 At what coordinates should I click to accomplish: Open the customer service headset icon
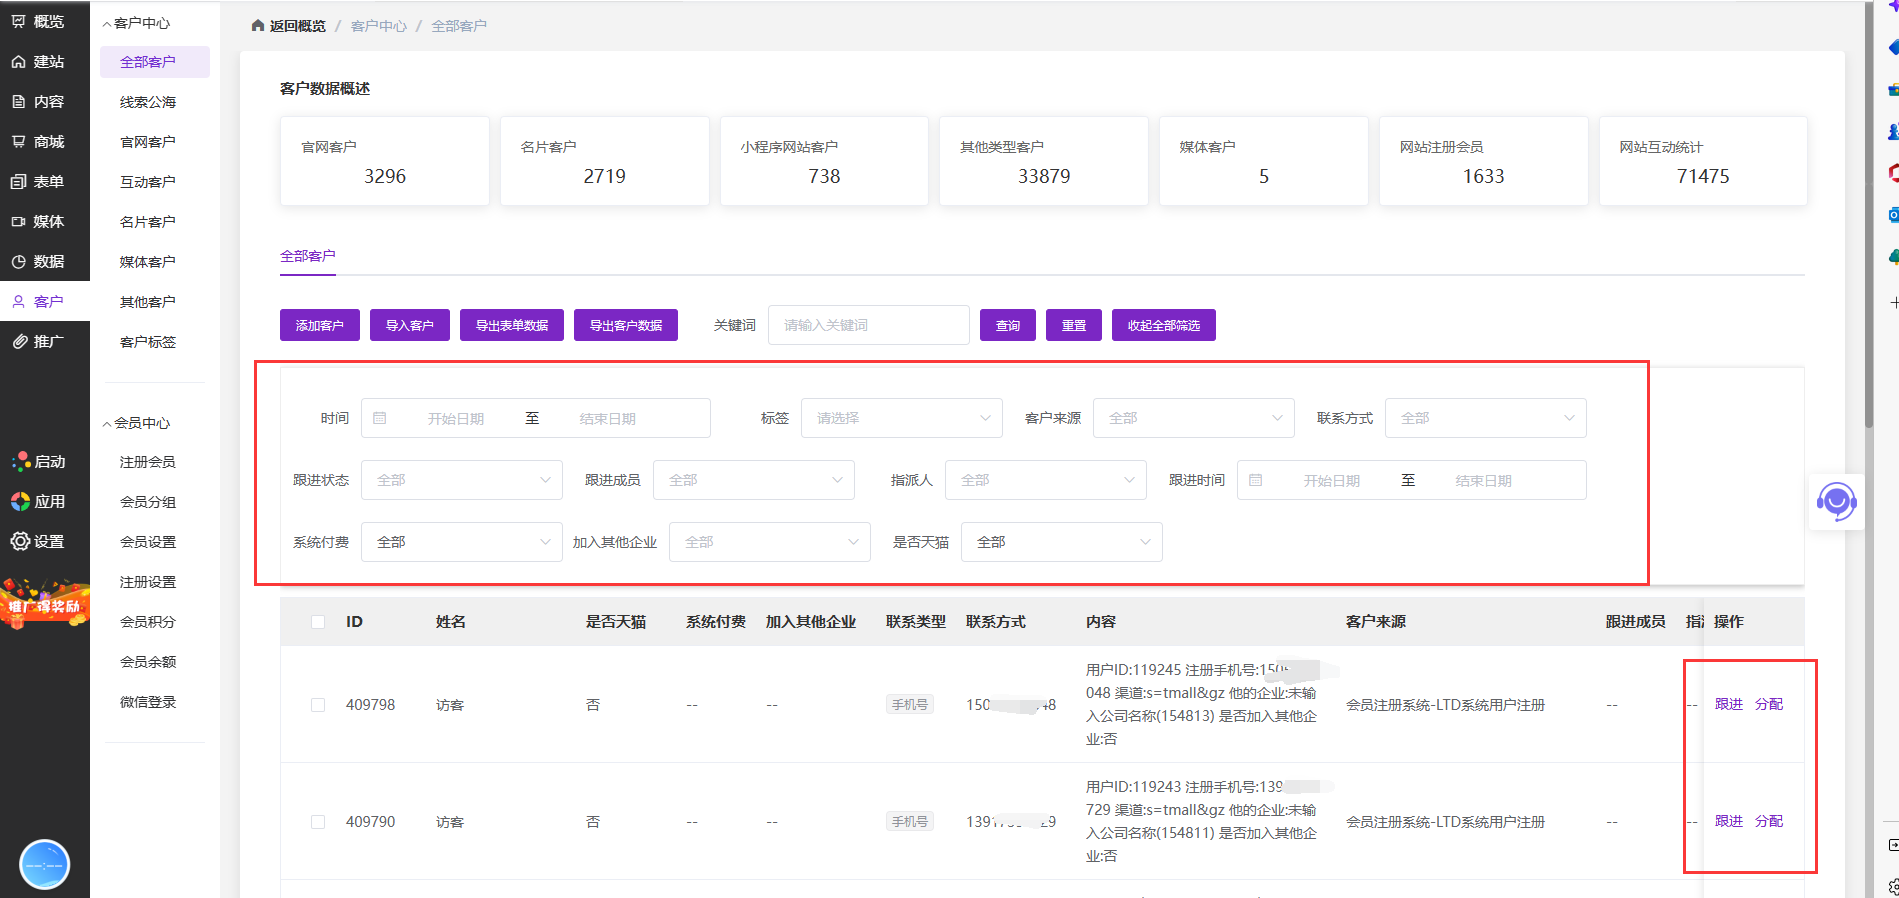point(1836,501)
